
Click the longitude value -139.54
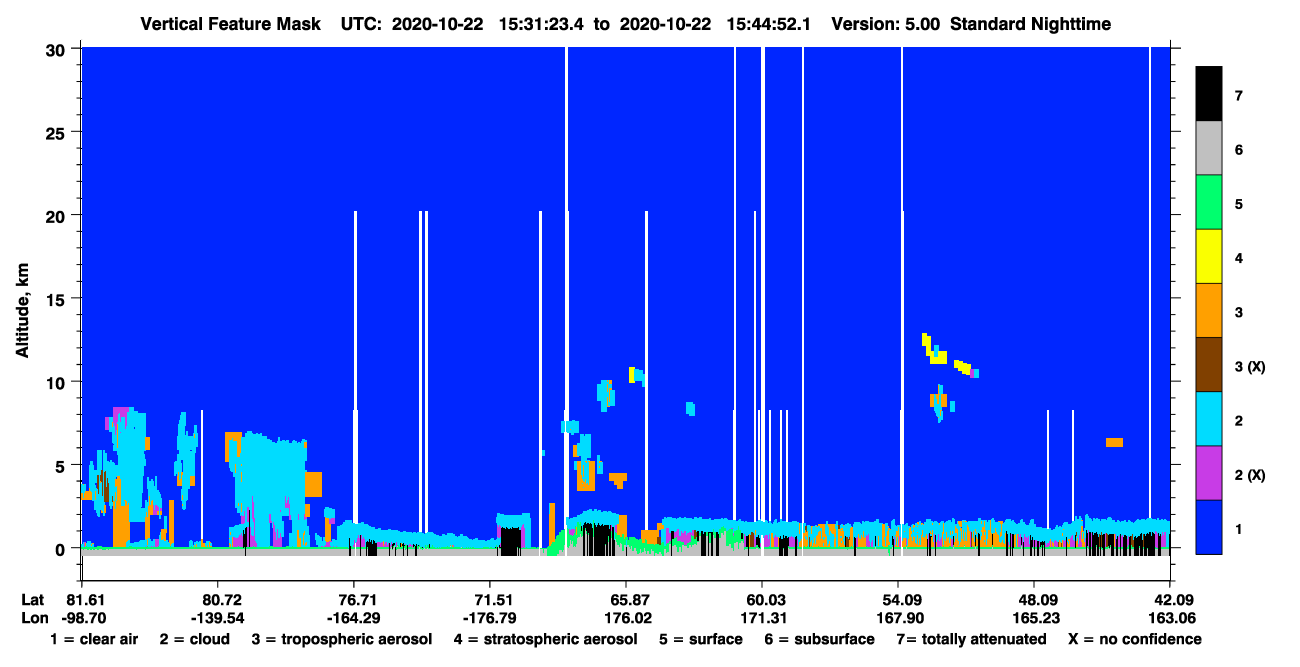[218, 618]
